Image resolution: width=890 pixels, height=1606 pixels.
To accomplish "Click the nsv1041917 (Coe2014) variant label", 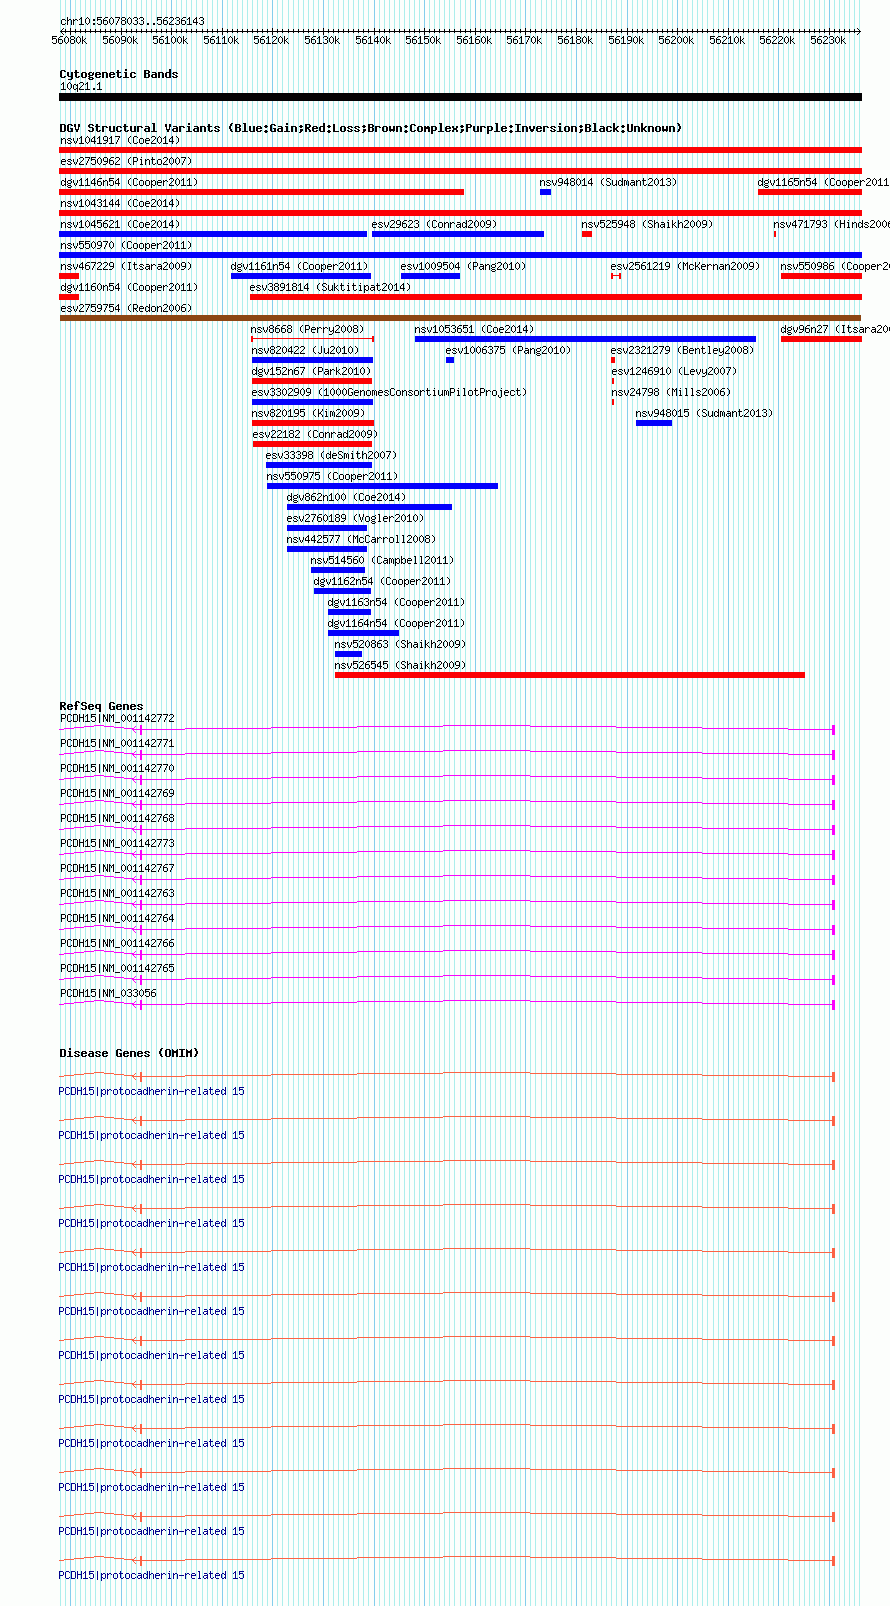I will click(x=120, y=140).
